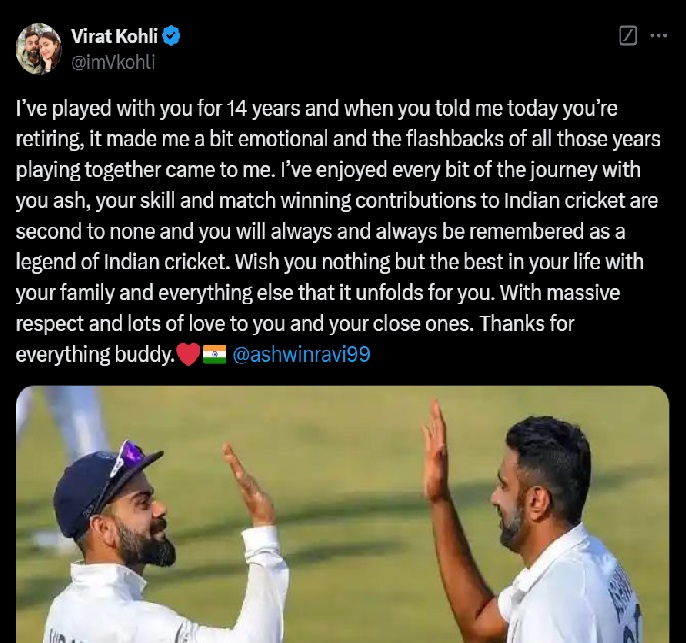Viewport: 686px width, 643px height.
Task: Click the text "everything buddy."
Action: (95, 355)
